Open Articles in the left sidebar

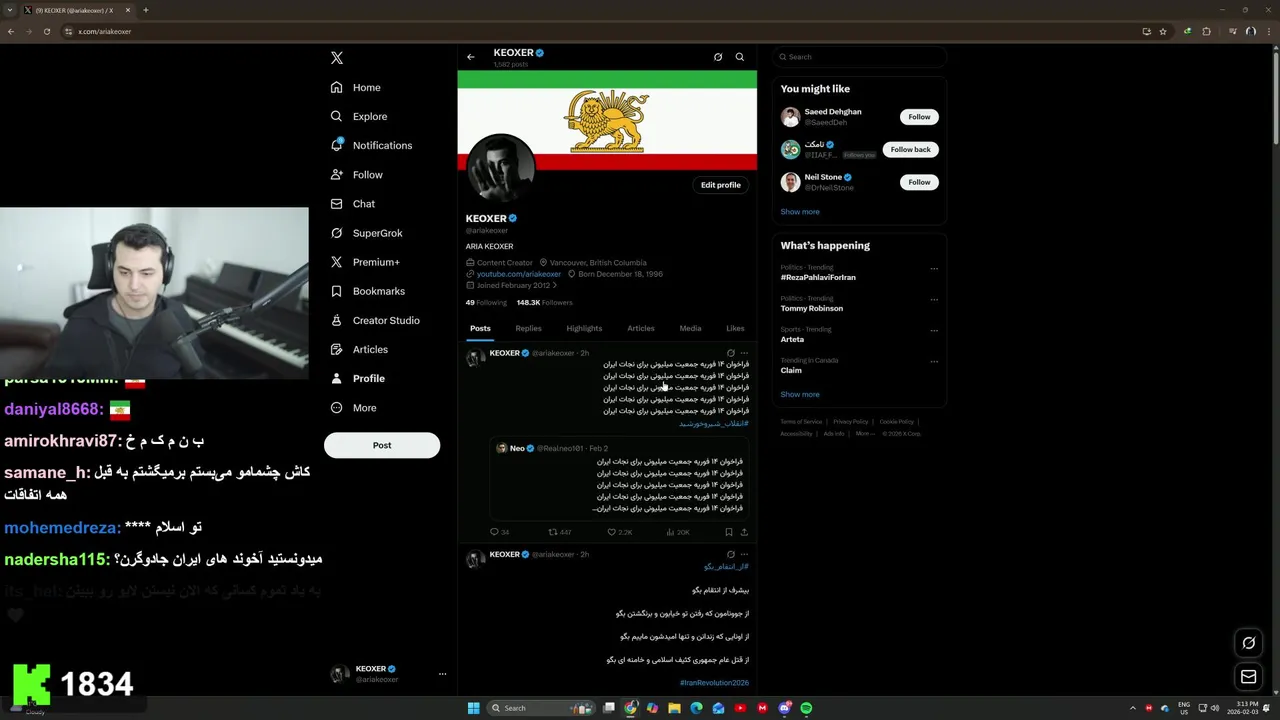(x=359, y=349)
